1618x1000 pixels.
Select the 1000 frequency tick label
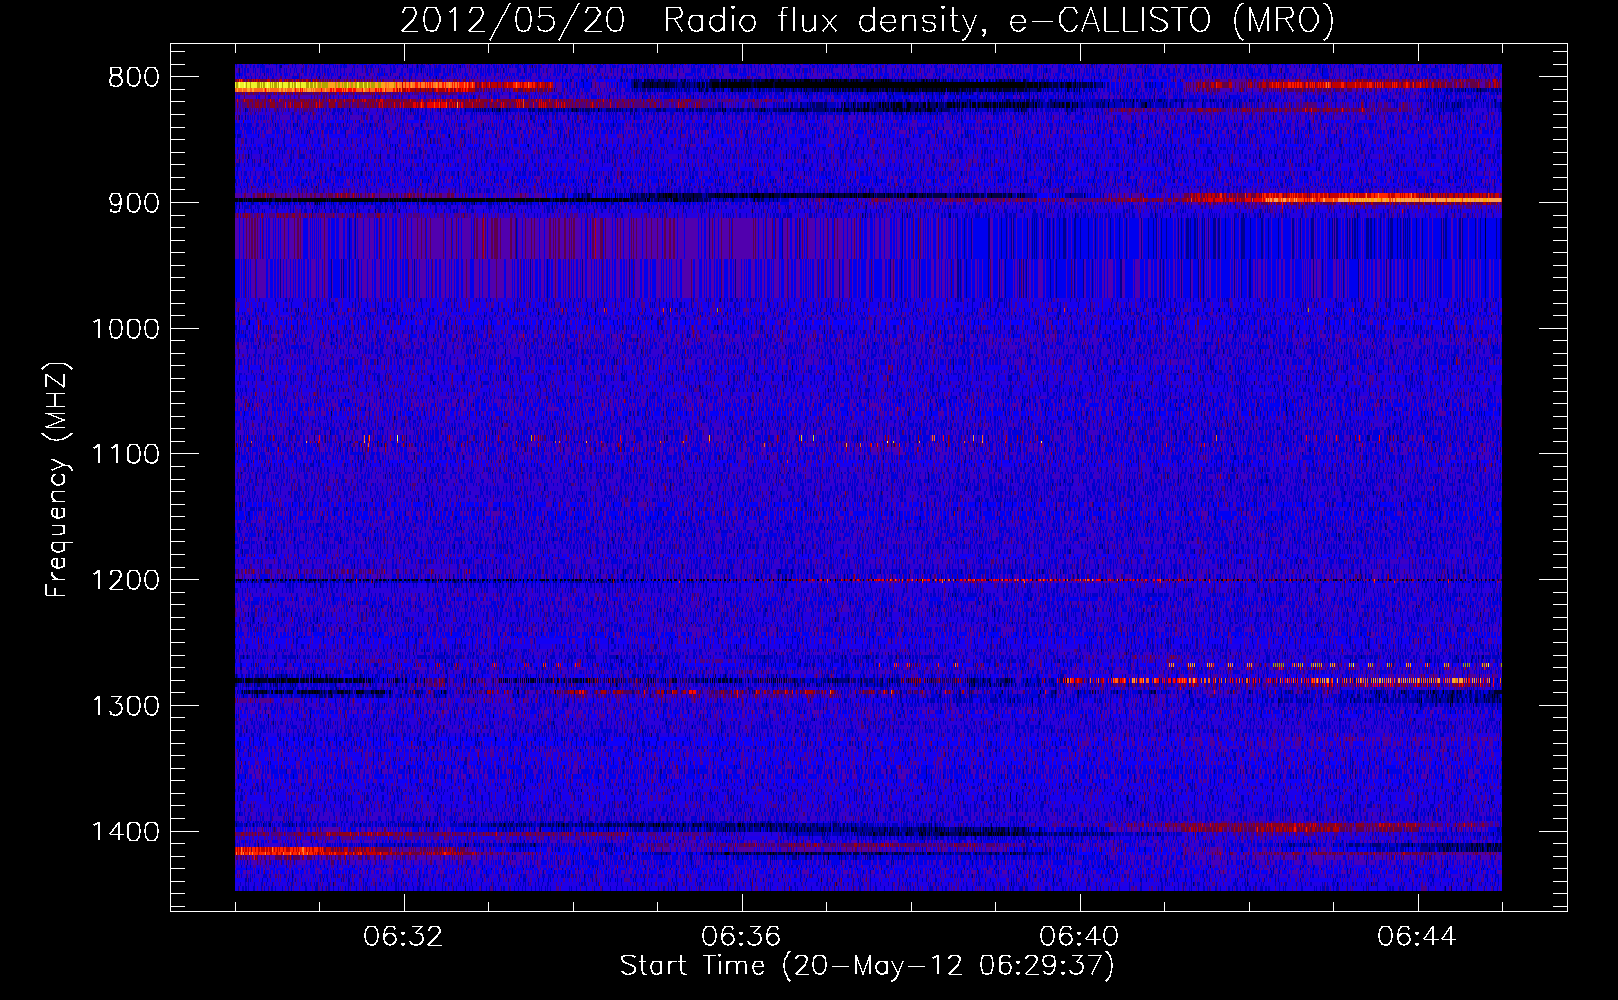pyautogui.click(x=125, y=329)
